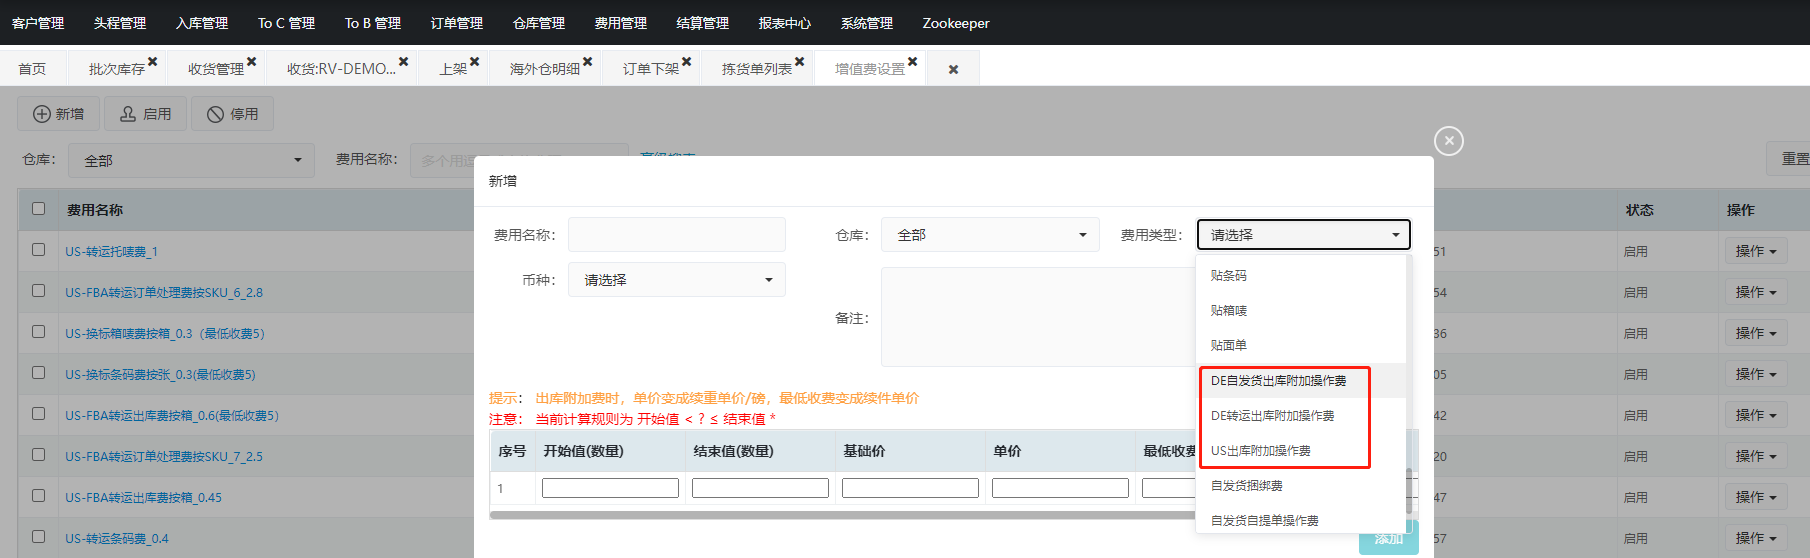Open the 费用类型 dropdown showing 请选择
Screen dimensions: 1810x558
point(1304,235)
